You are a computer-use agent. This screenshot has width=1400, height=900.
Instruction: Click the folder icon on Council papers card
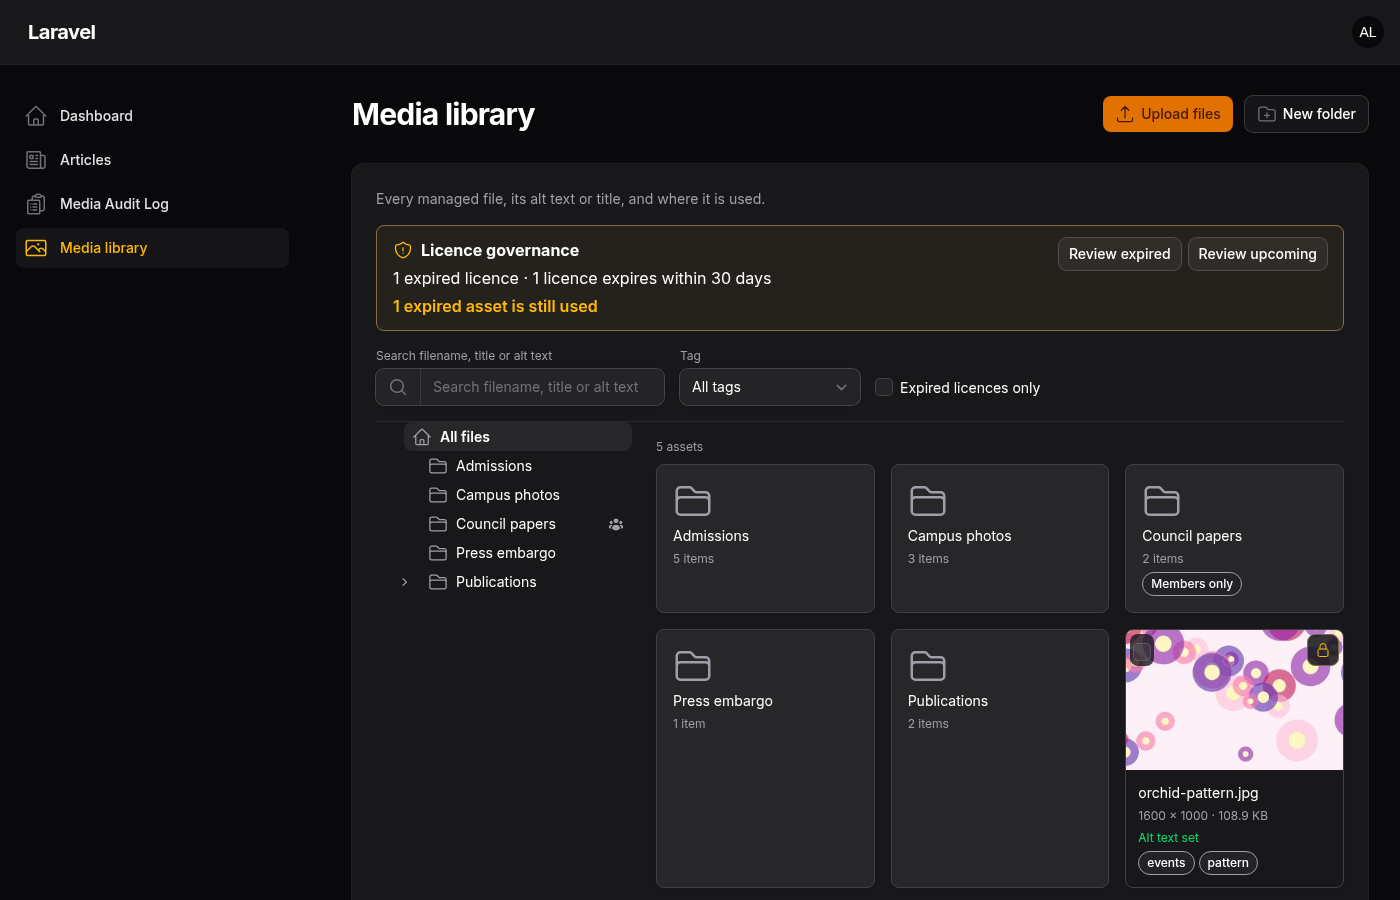coord(1162,500)
